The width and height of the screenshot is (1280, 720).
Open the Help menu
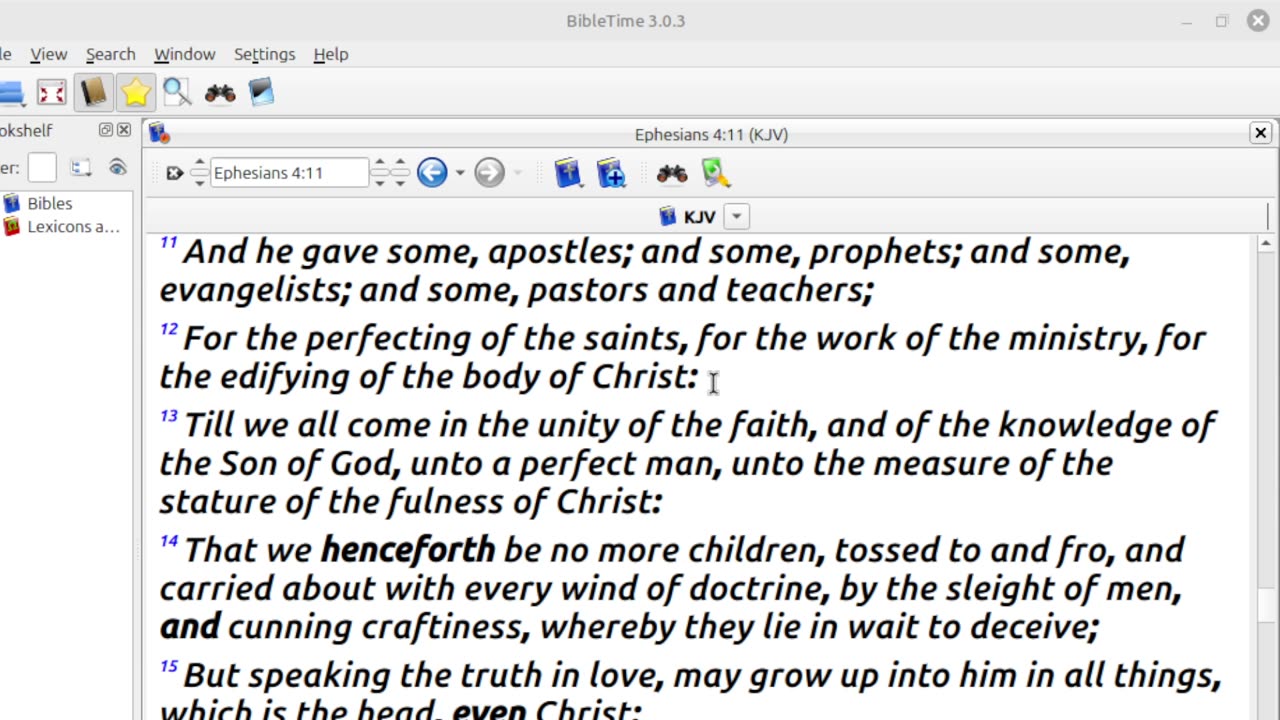tap(331, 54)
